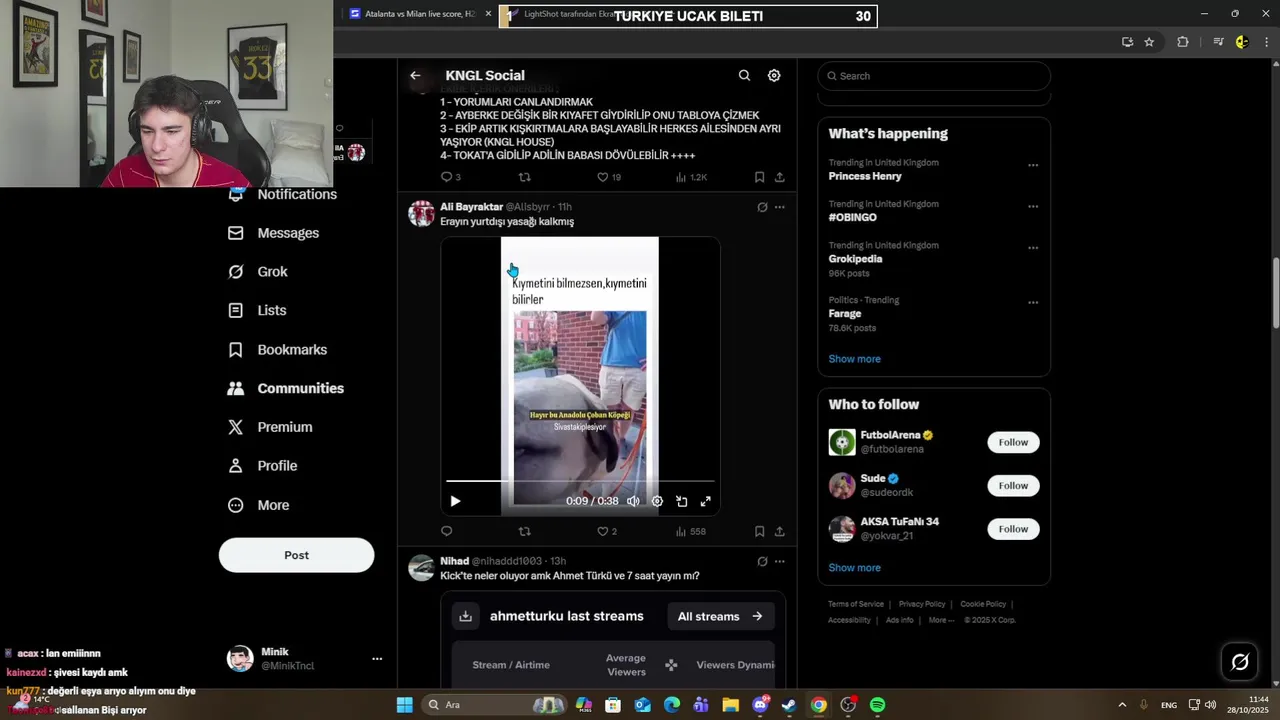Bookmark the post with 19 likes
The image size is (1280, 720).
click(759, 177)
